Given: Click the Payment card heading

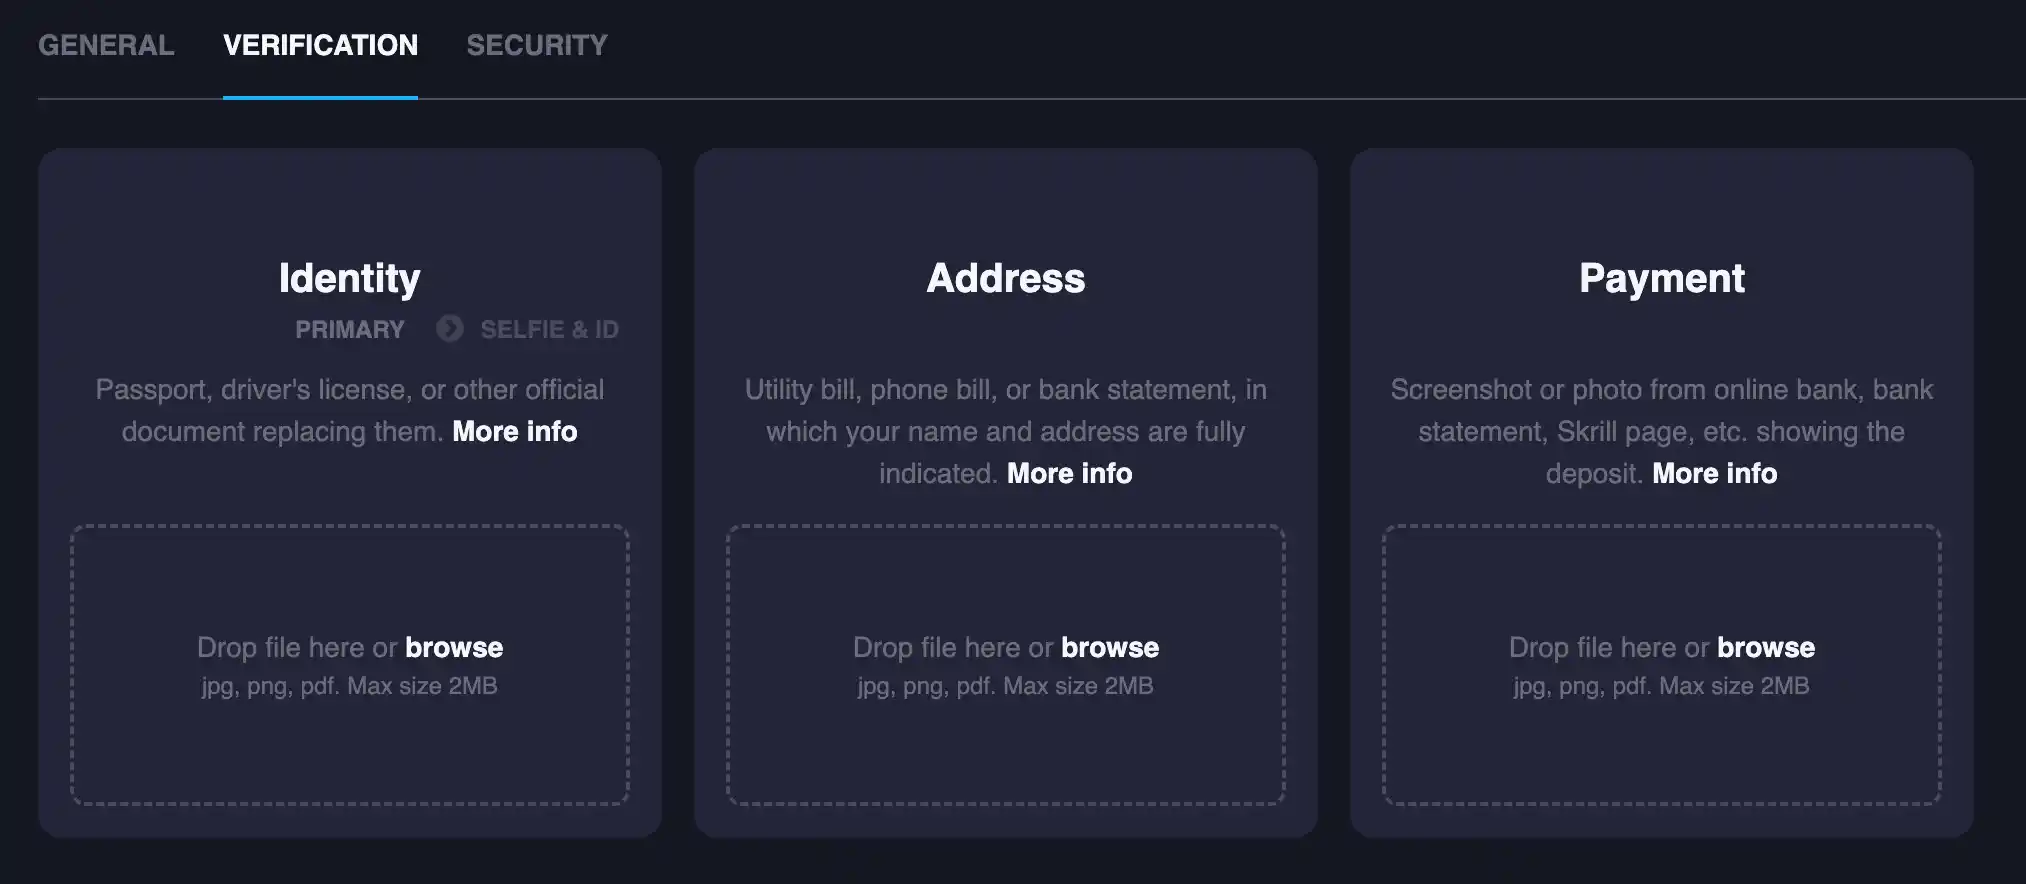Looking at the screenshot, I should click(x=1661, y=278).
